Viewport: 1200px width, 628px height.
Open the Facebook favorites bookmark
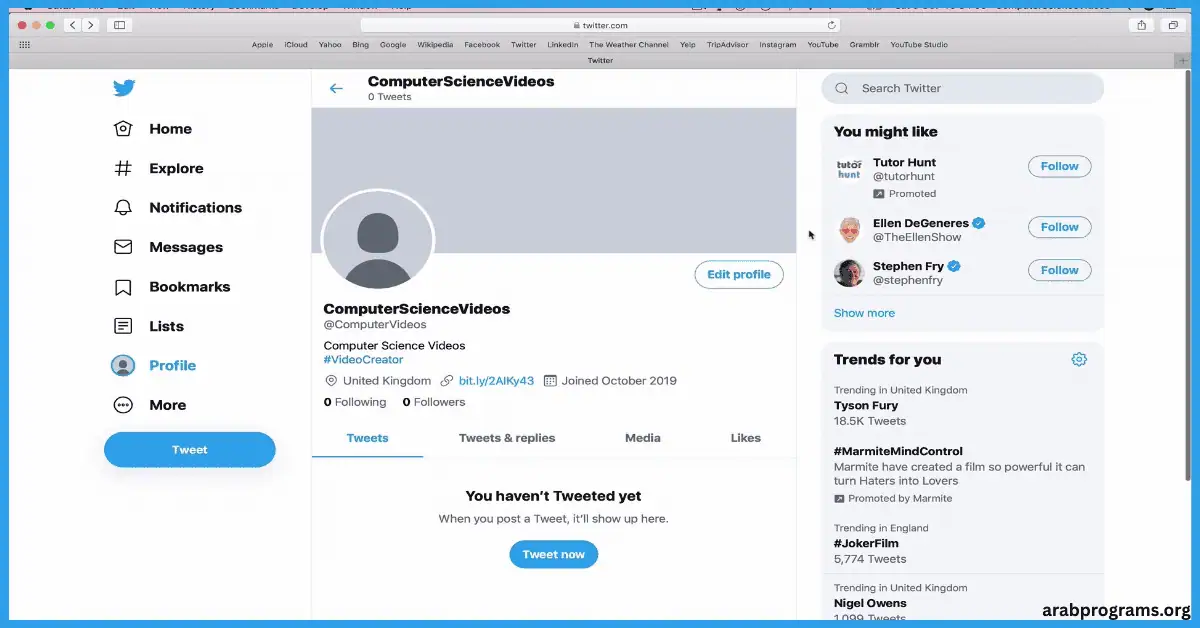pos(482,45)
